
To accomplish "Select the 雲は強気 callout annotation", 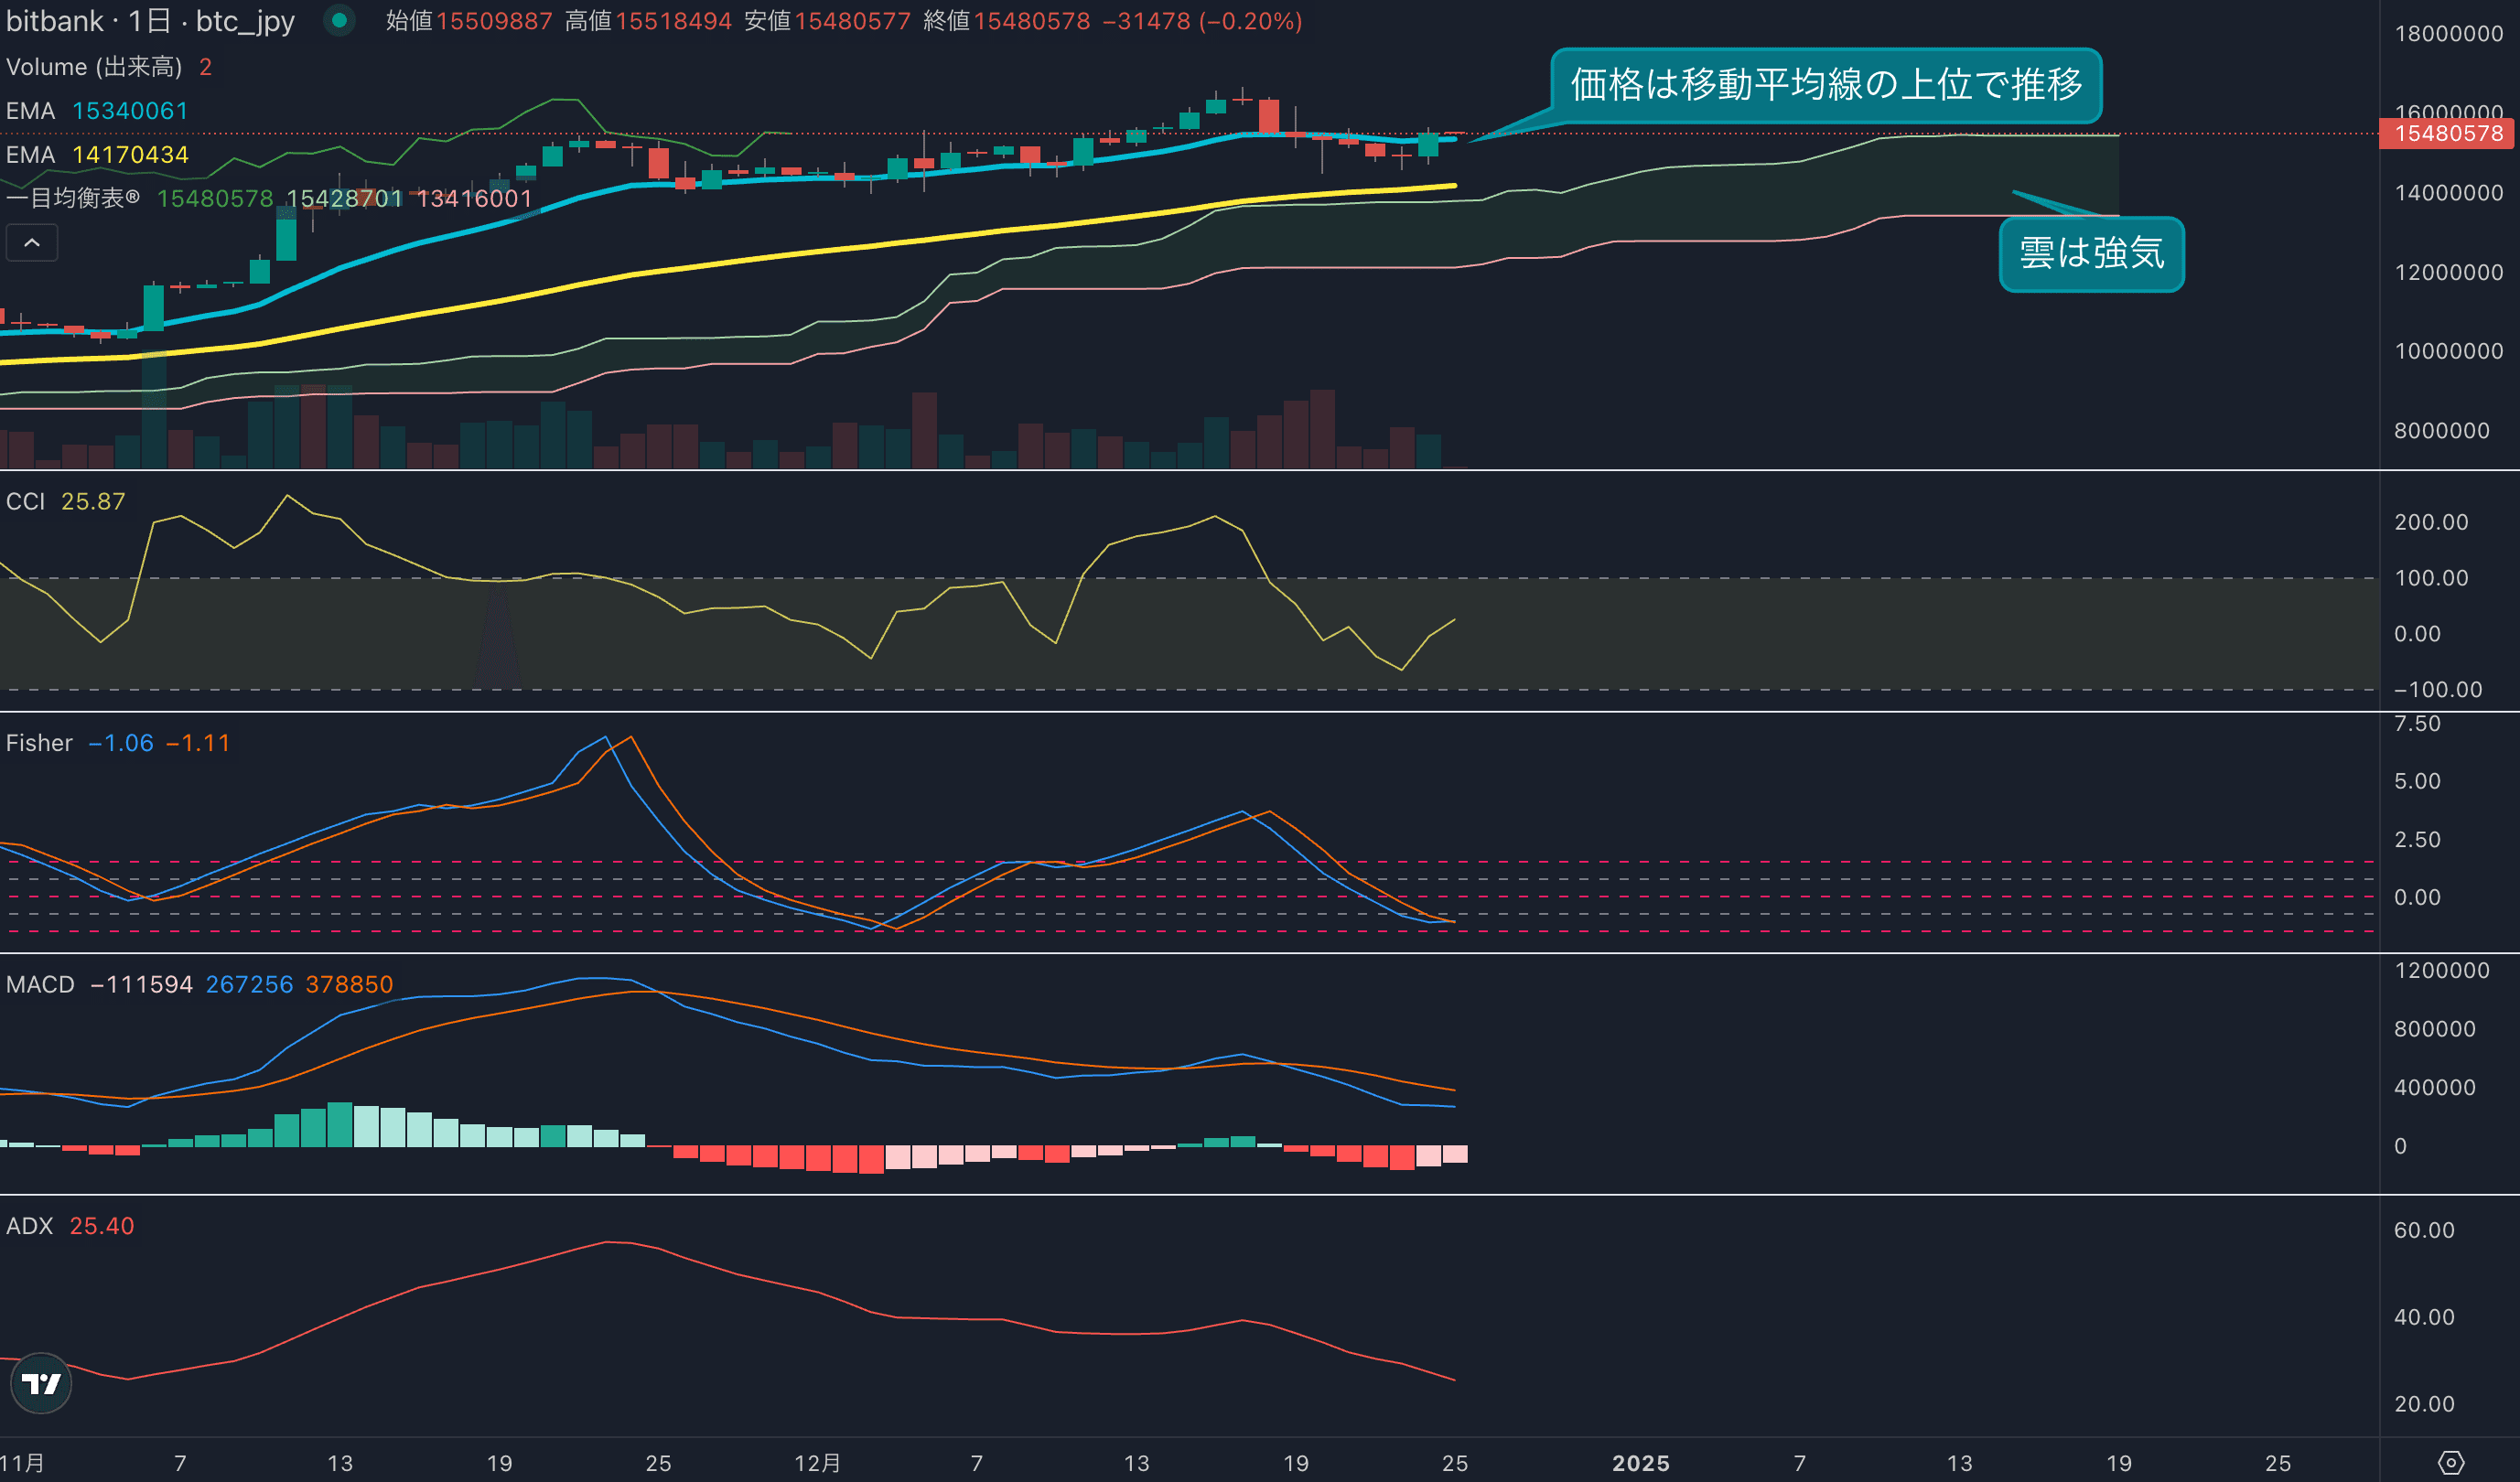I will [2091, 254].
